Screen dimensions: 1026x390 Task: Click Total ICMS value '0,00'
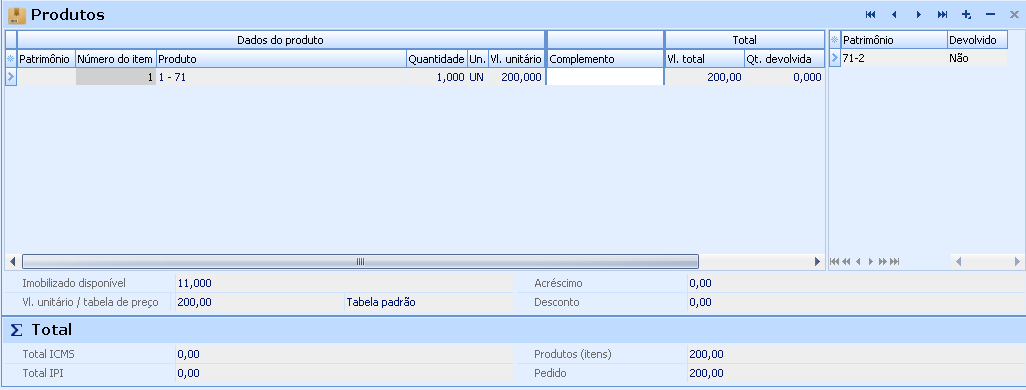tap(188, 355)
